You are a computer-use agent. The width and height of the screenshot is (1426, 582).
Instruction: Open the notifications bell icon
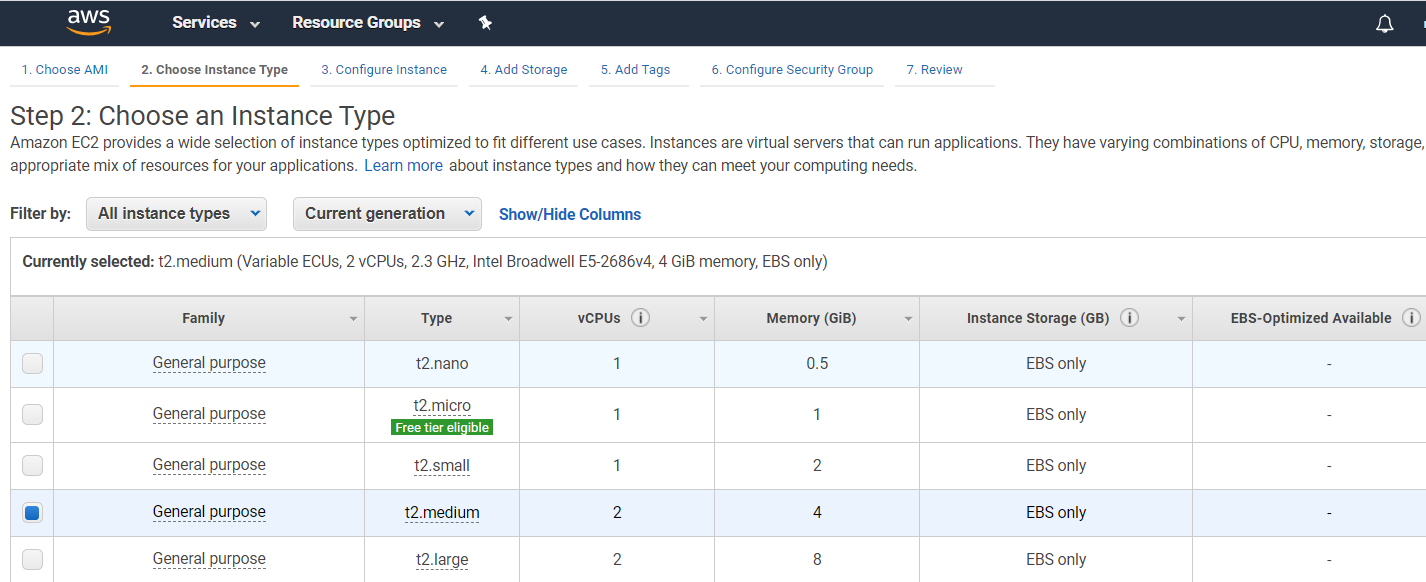coord(1384,23)
